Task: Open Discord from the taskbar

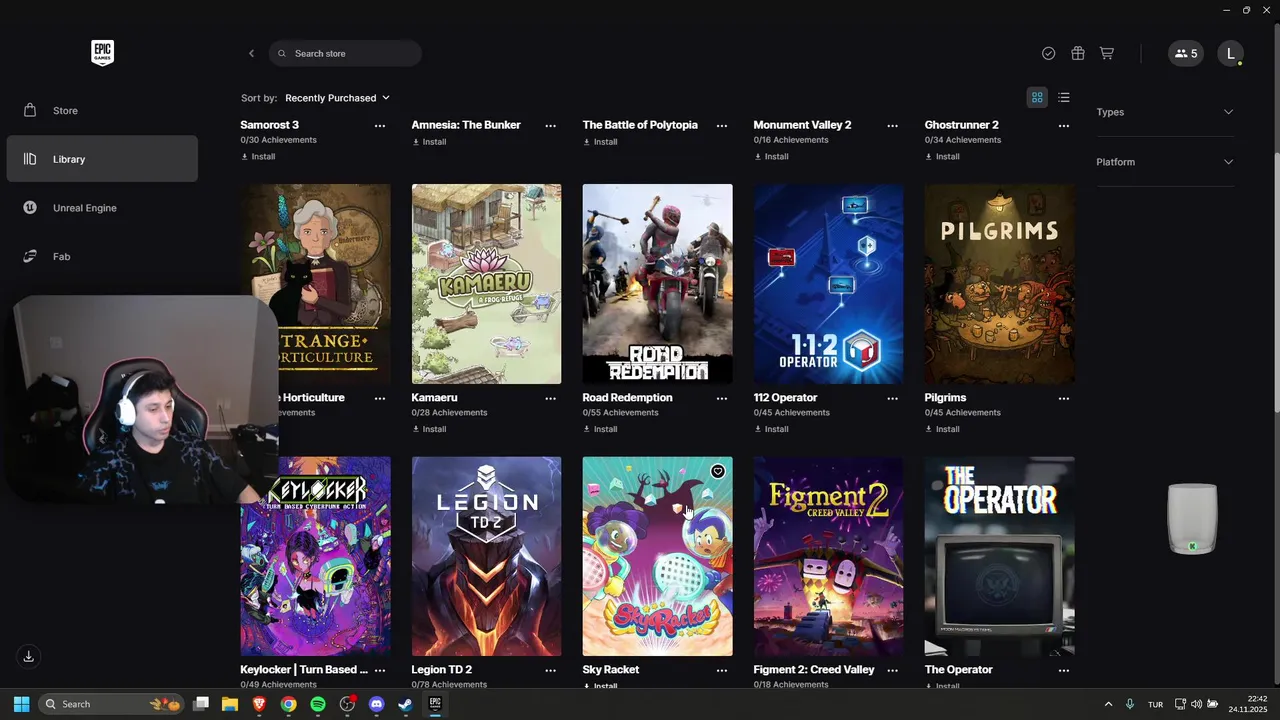Action: 376,704
